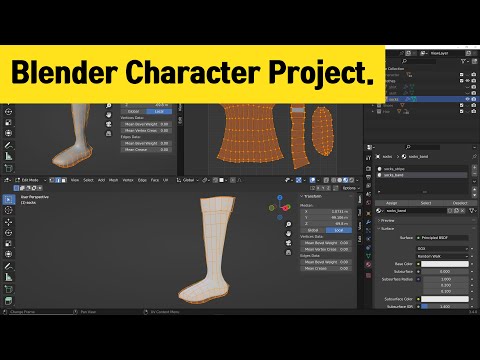
Task: Open the Face menu in lower viewport header
Action: [155, 180]
